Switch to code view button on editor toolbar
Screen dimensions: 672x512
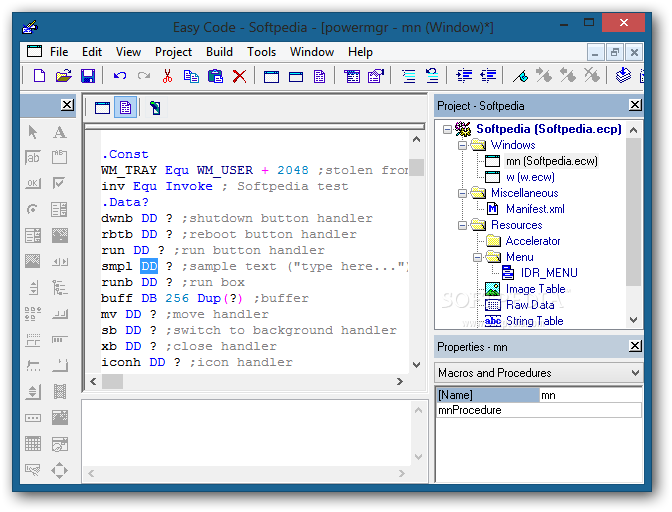(x=126, y=108)
